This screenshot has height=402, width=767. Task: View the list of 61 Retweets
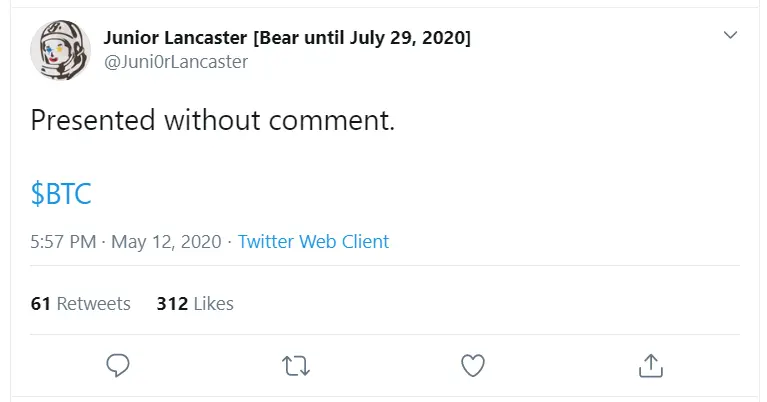80,304
